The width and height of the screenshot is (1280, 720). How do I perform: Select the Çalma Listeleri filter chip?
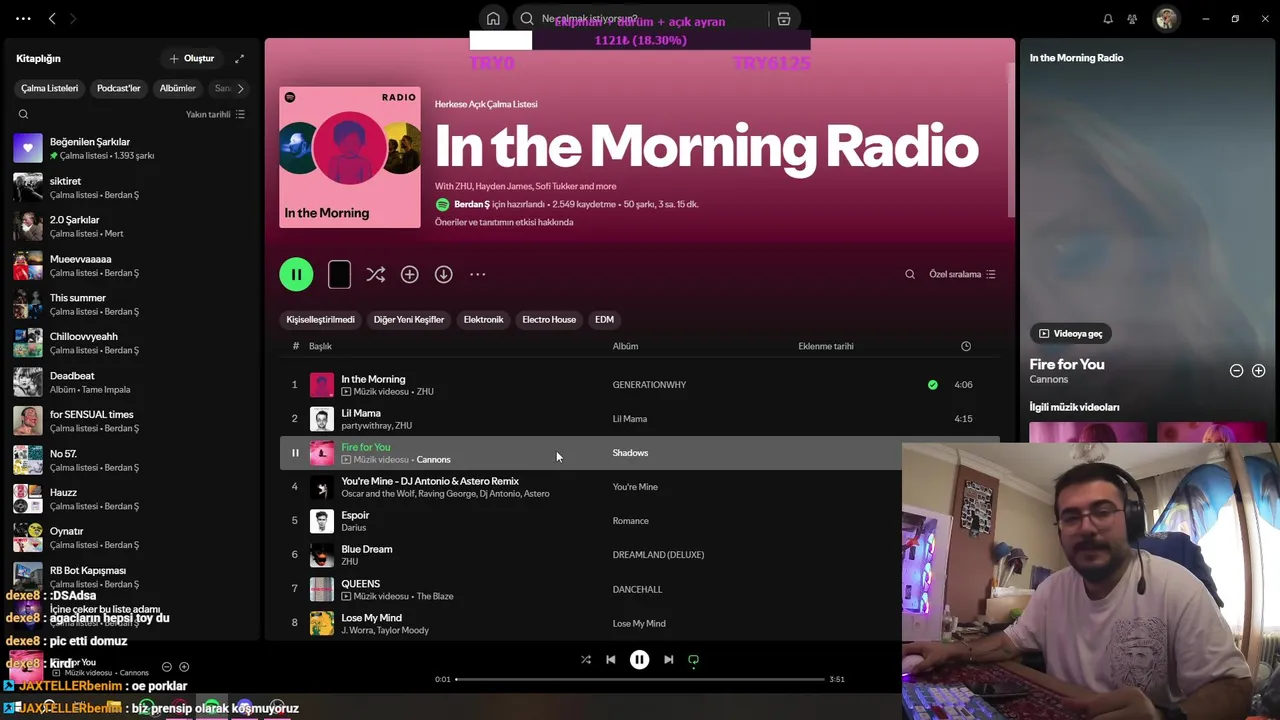(x=49, y=88)
